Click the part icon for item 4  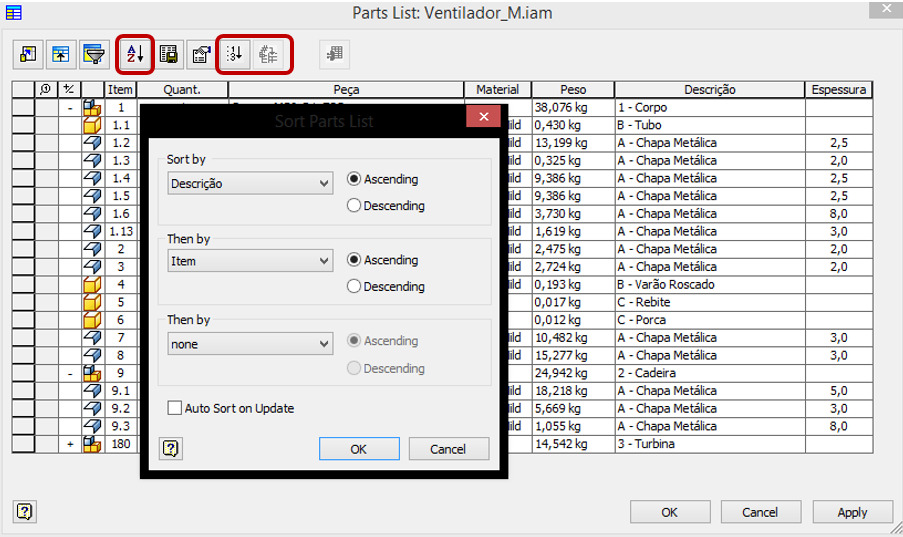tap(92, 285)
